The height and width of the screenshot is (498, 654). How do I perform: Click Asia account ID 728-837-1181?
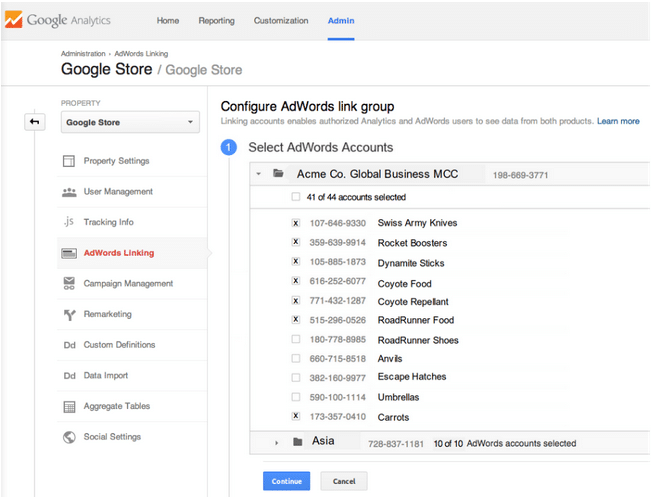(x=396, y=444)
